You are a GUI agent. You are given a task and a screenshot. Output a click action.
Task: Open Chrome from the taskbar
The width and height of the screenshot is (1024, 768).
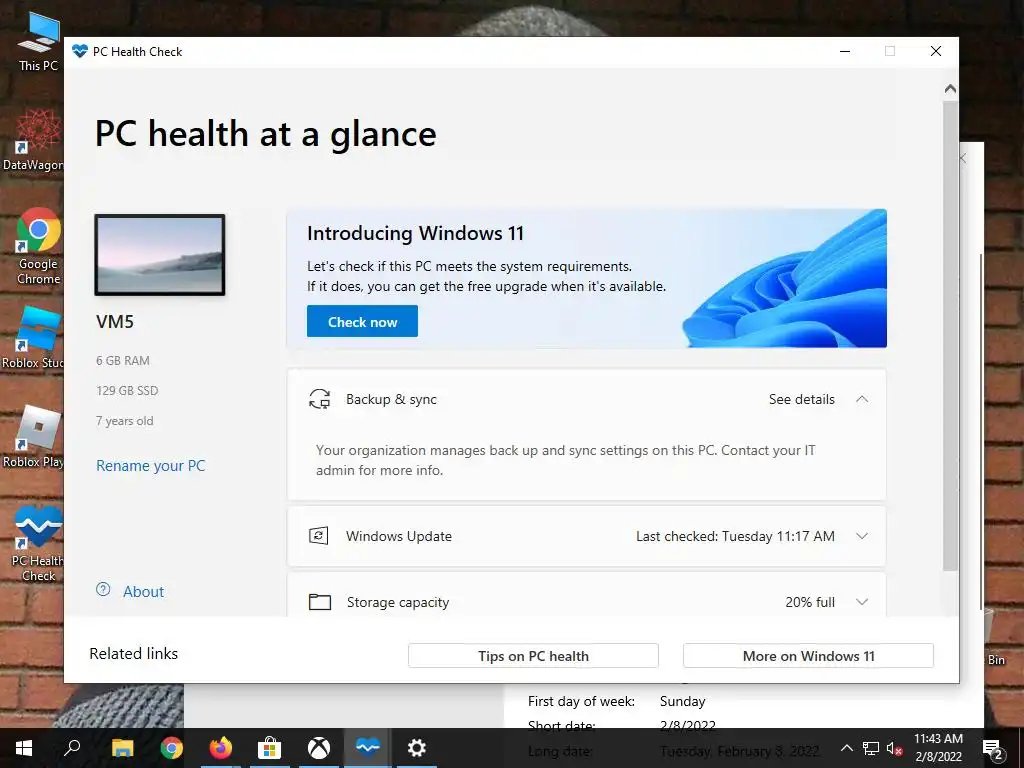point(172,748)
